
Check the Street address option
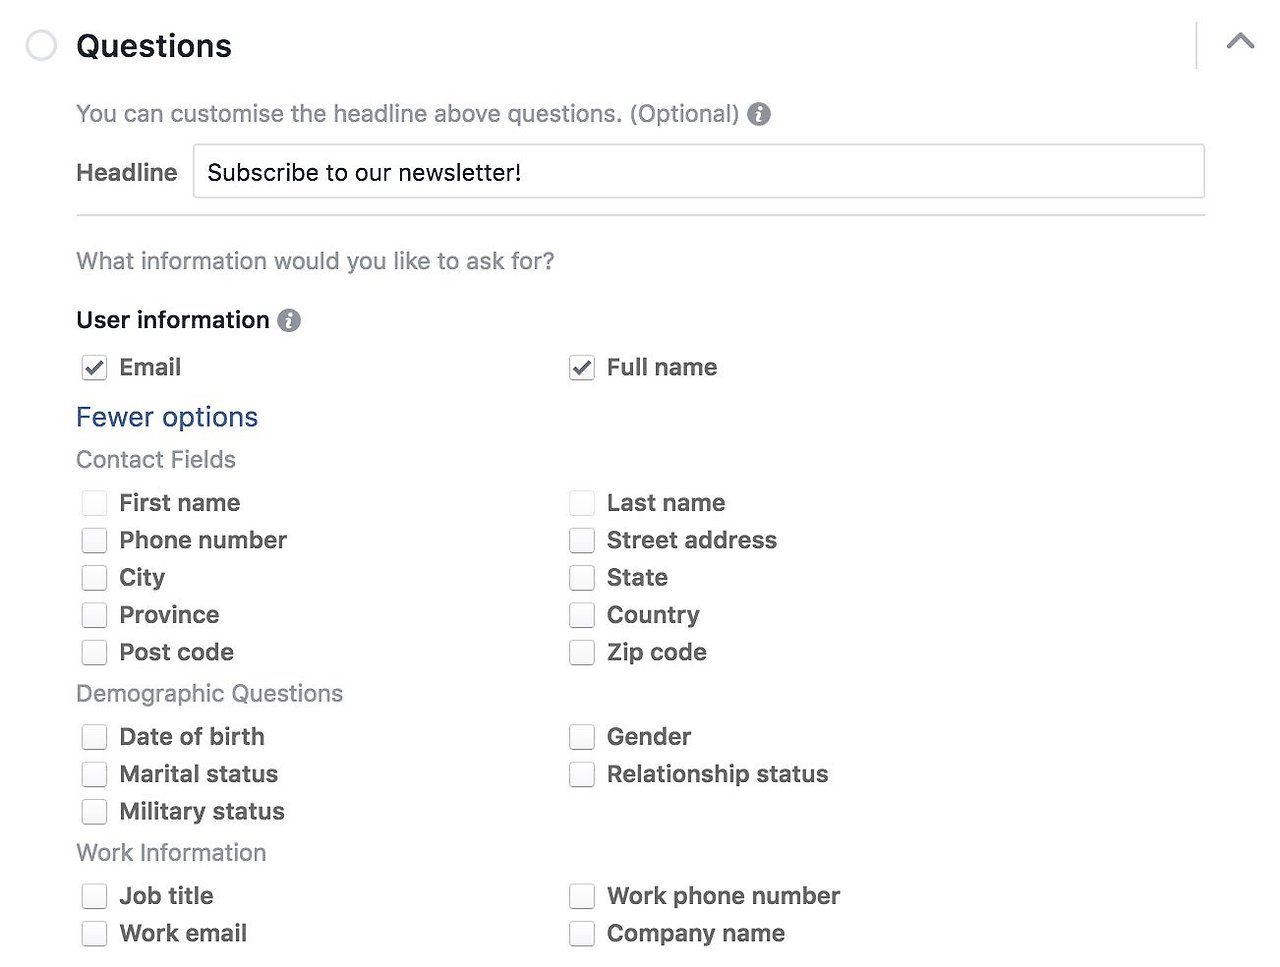(x=582, y=541)
